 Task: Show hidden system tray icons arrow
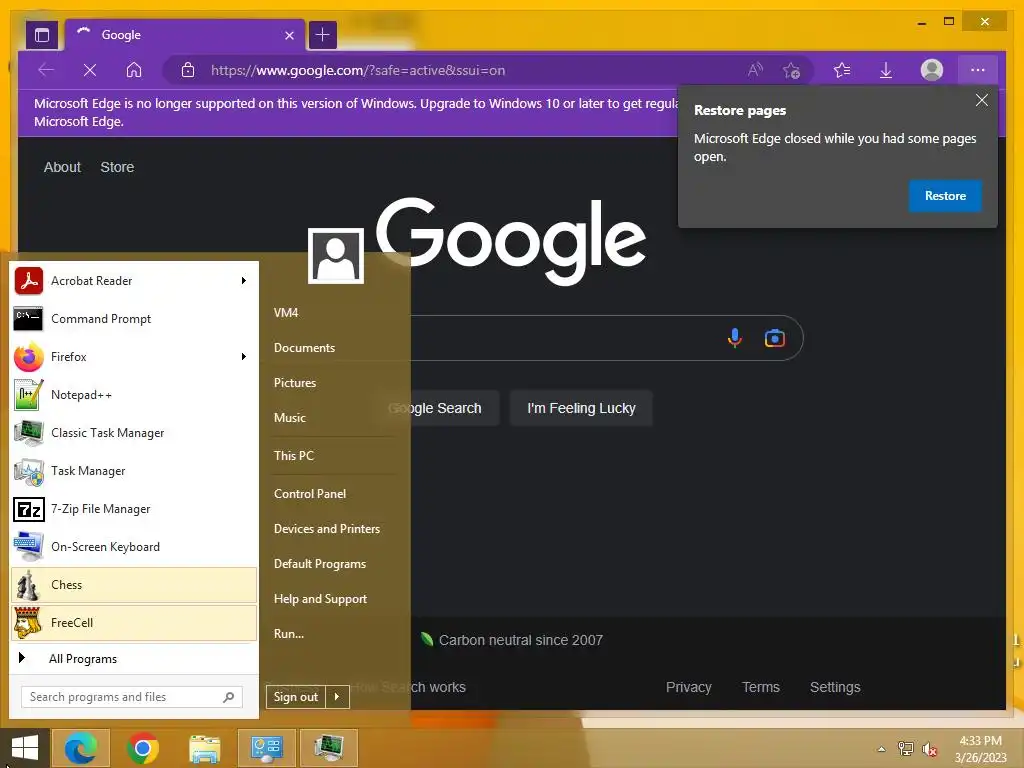tap(882, 749)
